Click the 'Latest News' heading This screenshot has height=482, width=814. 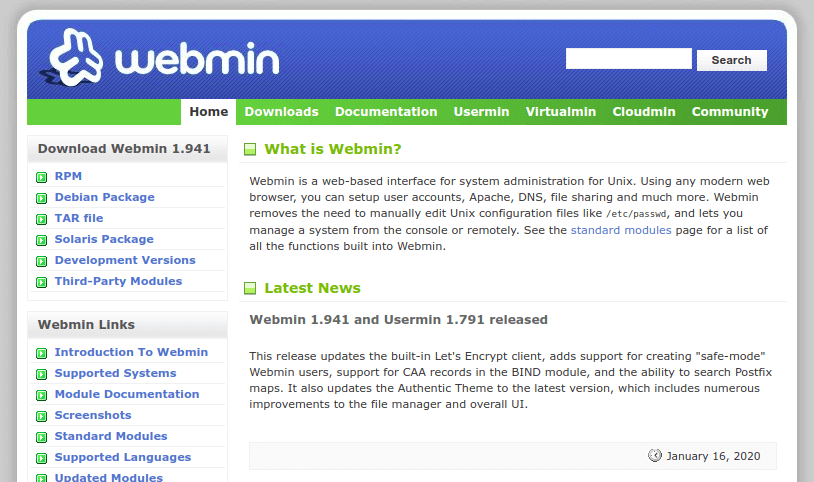313,288
